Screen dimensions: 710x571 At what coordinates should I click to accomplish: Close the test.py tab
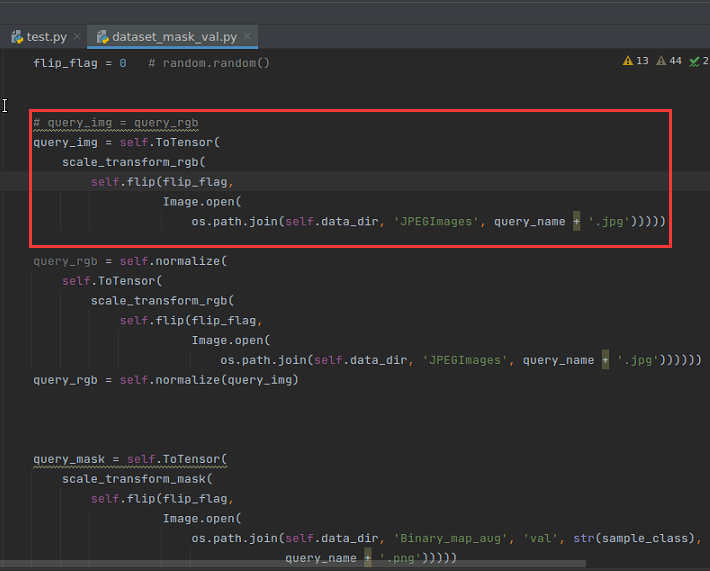(x=77, y=36)
